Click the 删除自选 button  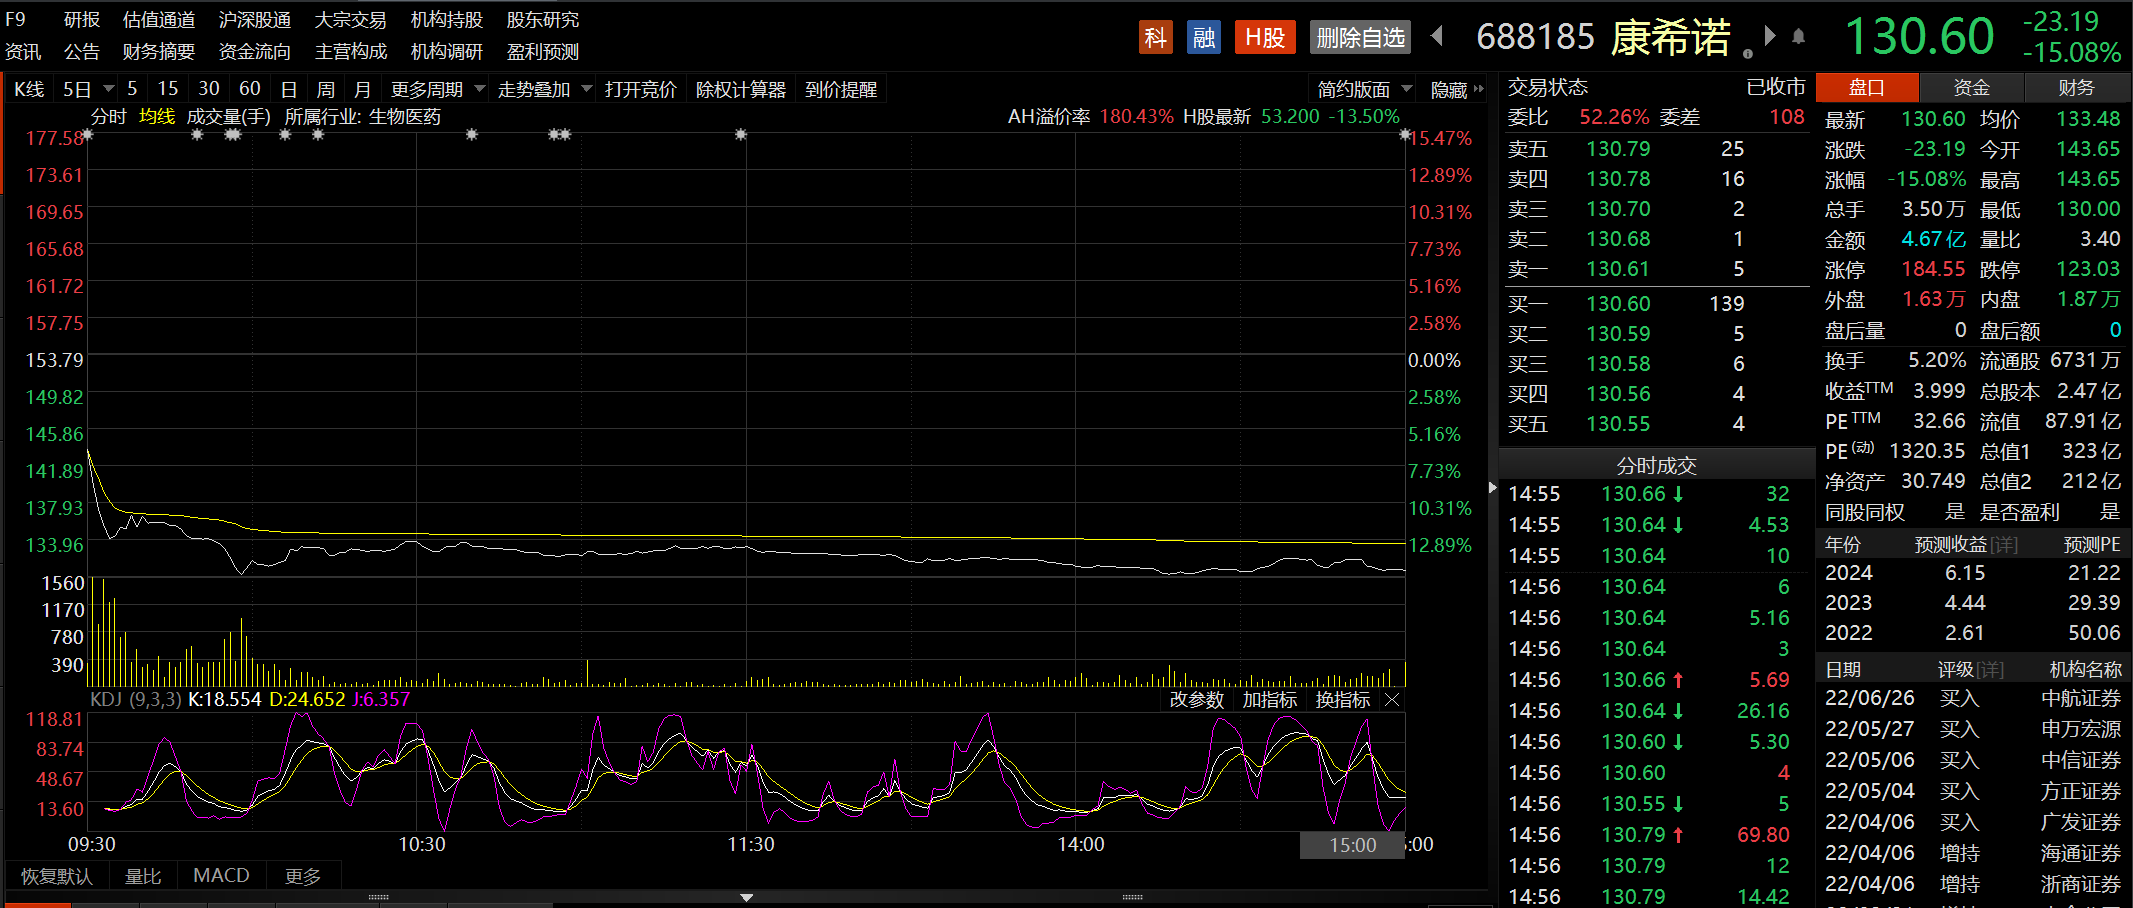coord(1360,38)
